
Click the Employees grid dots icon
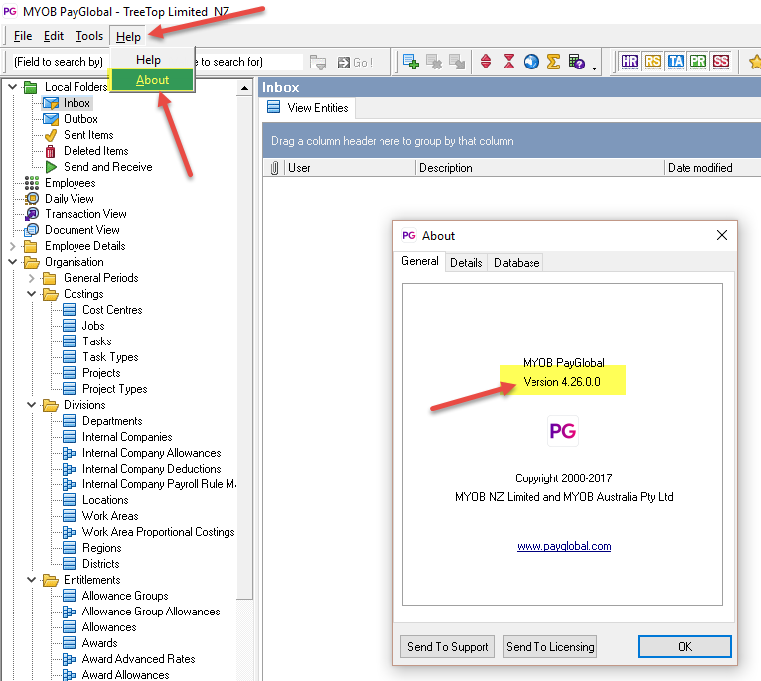(32, 183)
